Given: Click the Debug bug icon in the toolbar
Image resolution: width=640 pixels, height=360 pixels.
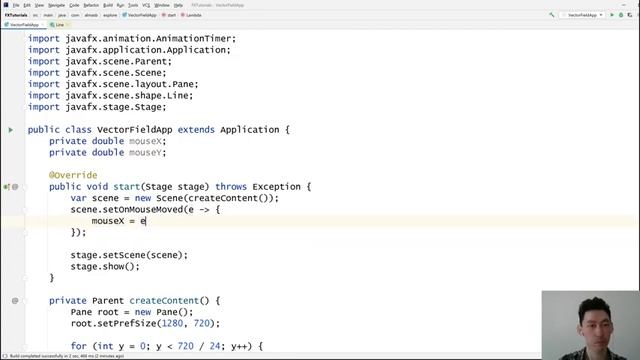Looking at the screenshot, I should tap(621, 15).
